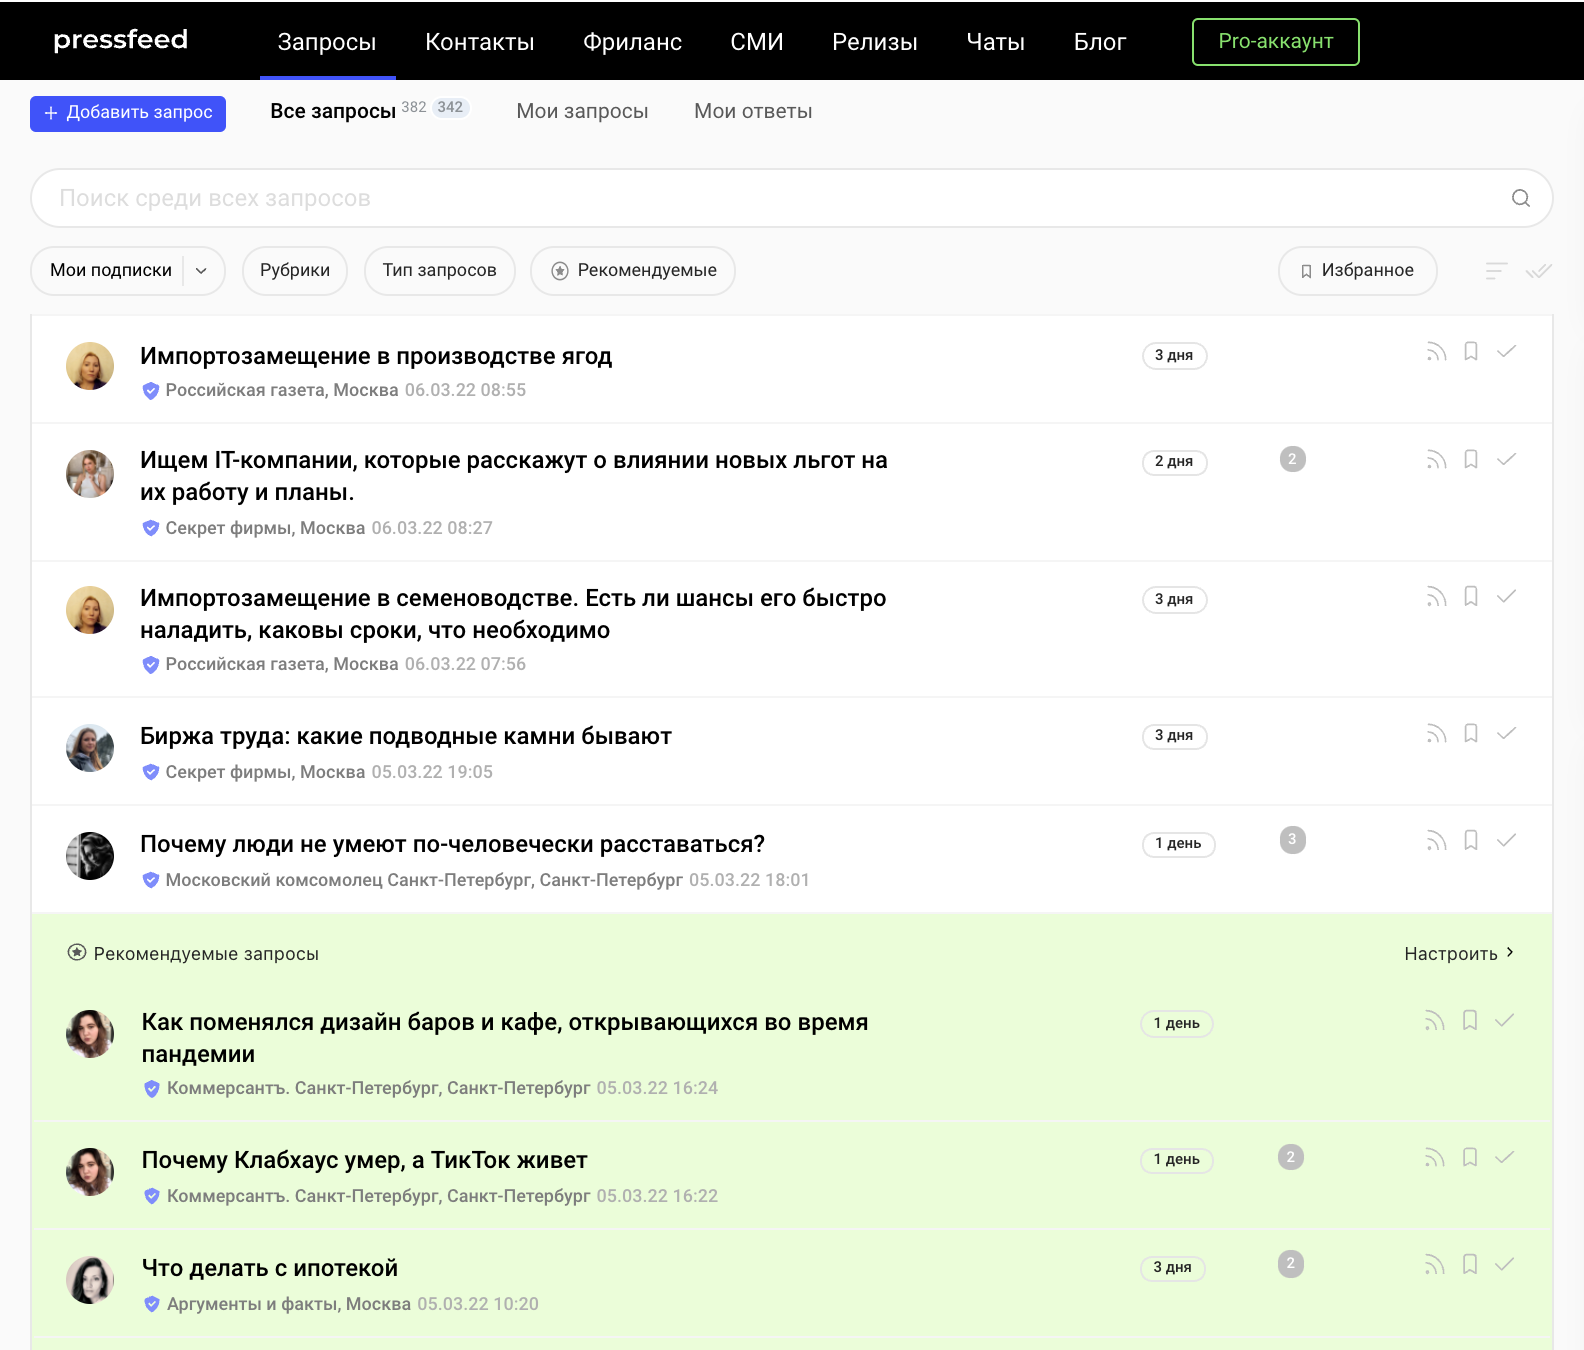Select Мои подписки filter
Screen dimensions: 1584x1350
pos(111,271)
